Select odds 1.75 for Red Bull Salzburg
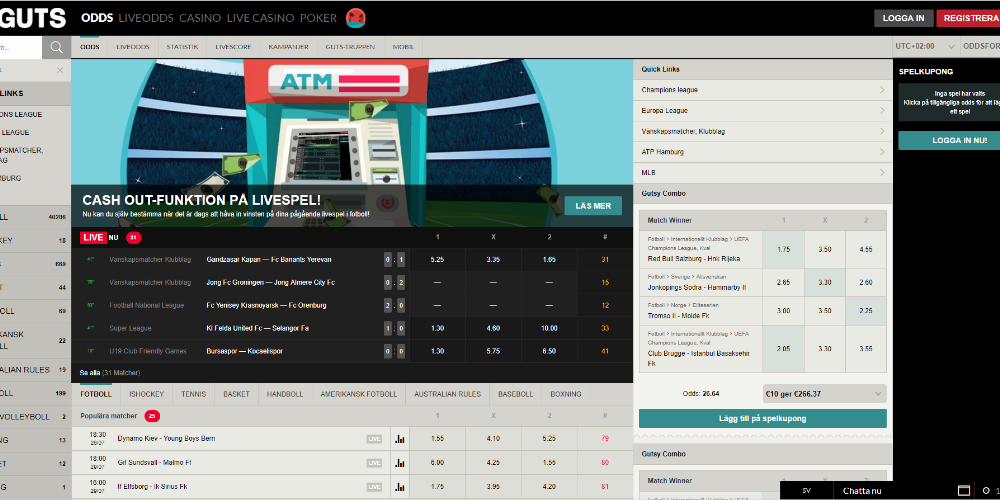The width and height of the screenshot is (1000, 500). (784, 249)
